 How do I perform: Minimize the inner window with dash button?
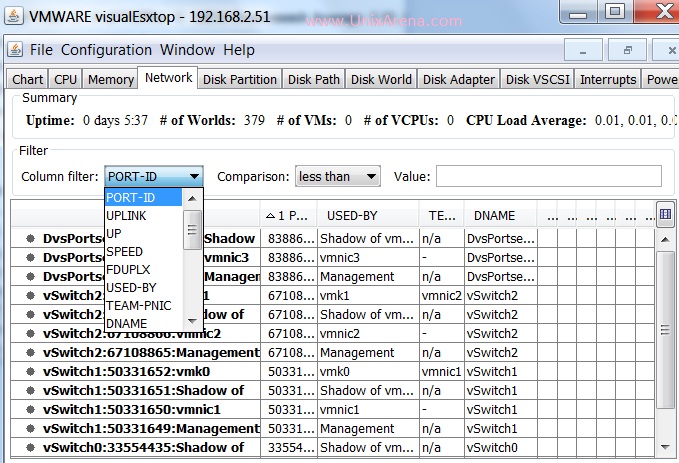click(x=583, y=51)
